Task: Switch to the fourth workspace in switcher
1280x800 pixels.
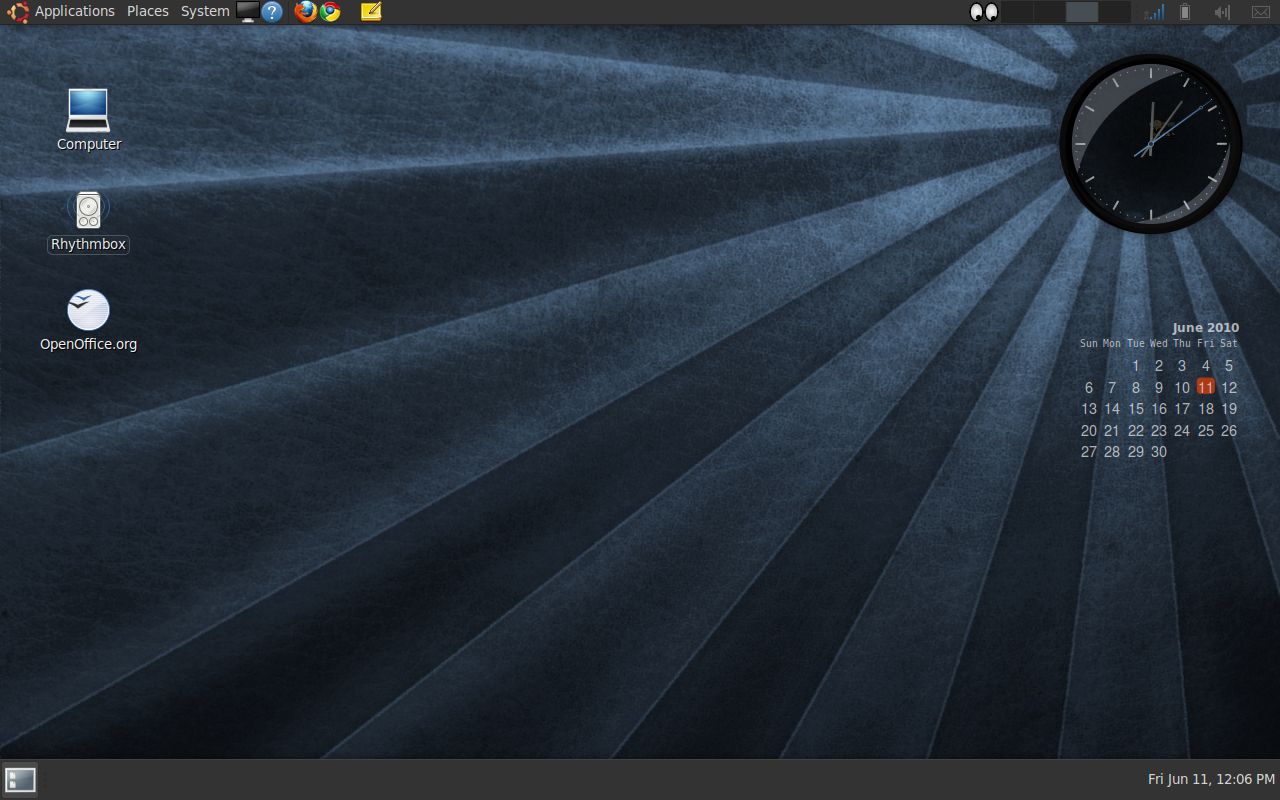Action: click(x=1114, y=12)
